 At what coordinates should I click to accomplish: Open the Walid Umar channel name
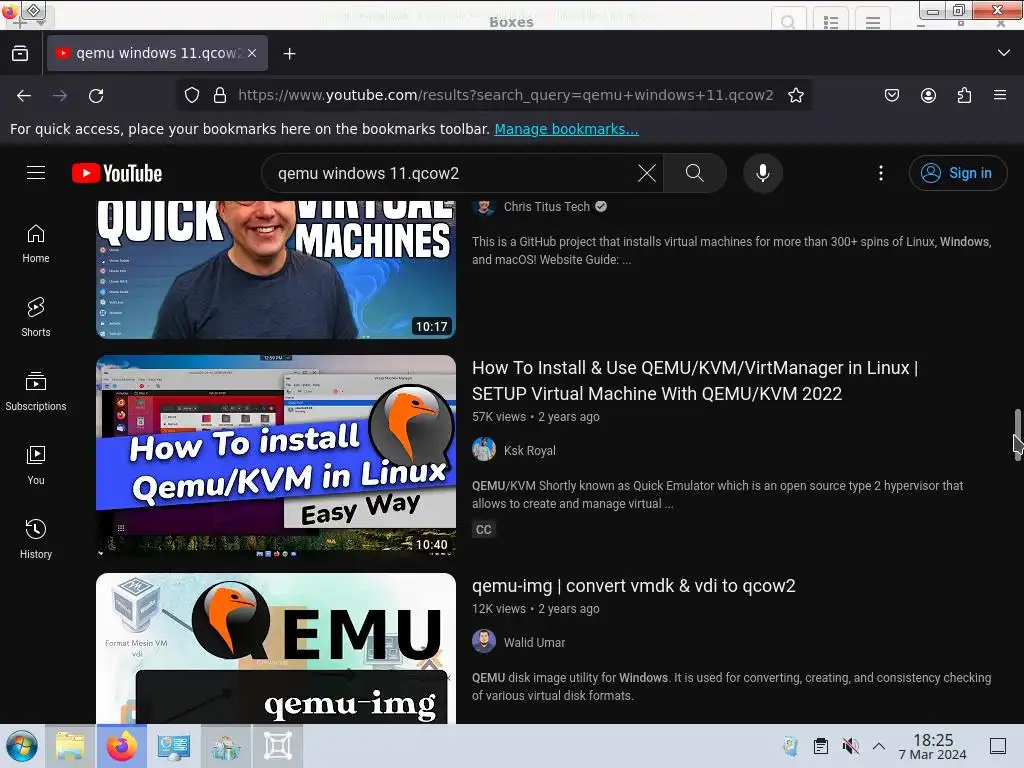coord(534,643)
